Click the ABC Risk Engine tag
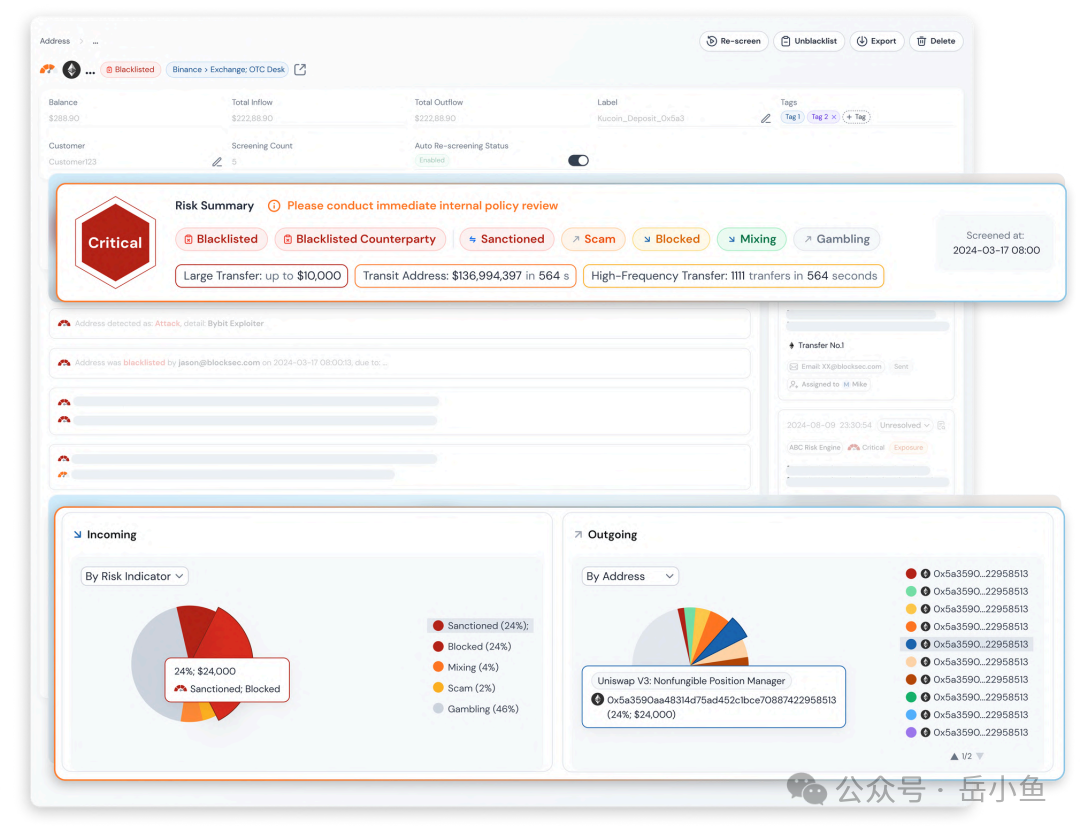Screen dimensions: 1080x832 (x=815, y=448)
